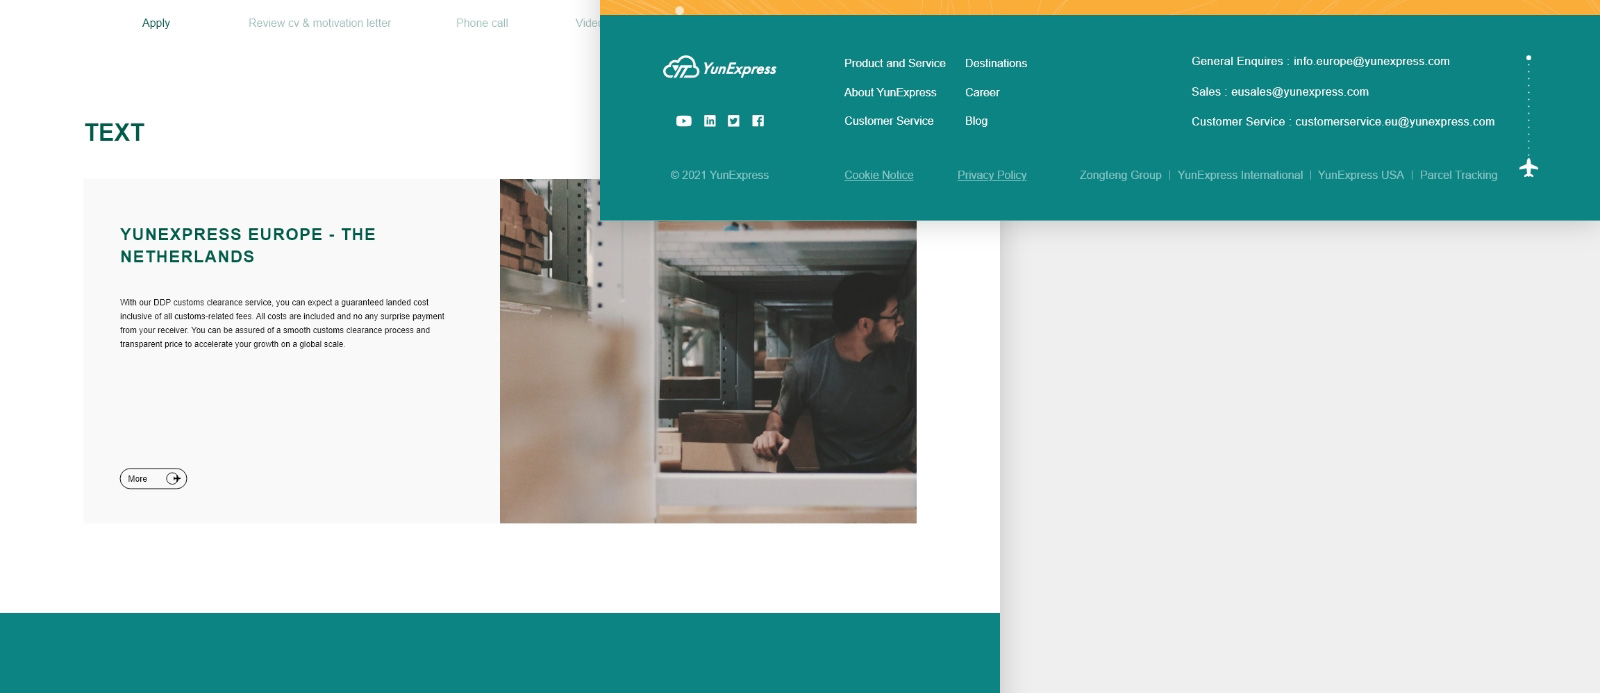Click the sales email address
Image resolution: width=1600 pixels, height=693 pixels.
1299,92
